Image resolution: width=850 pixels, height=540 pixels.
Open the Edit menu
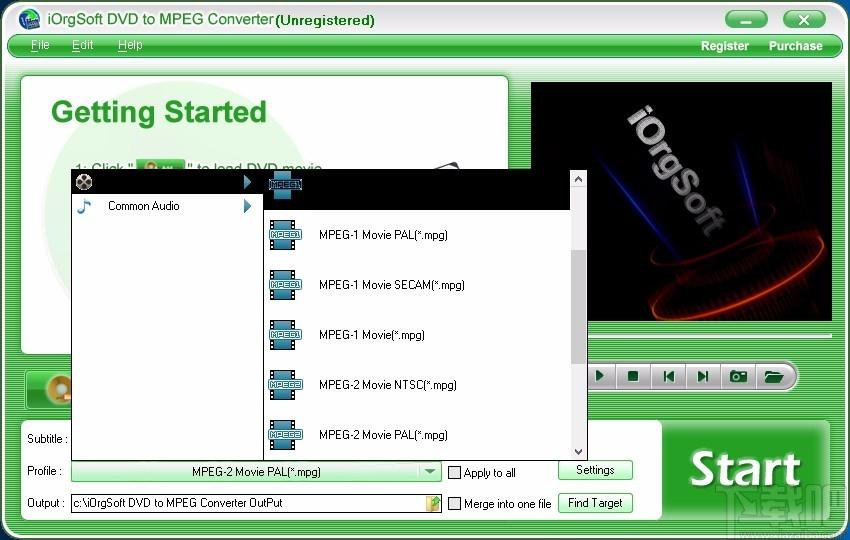pos(82,45)
